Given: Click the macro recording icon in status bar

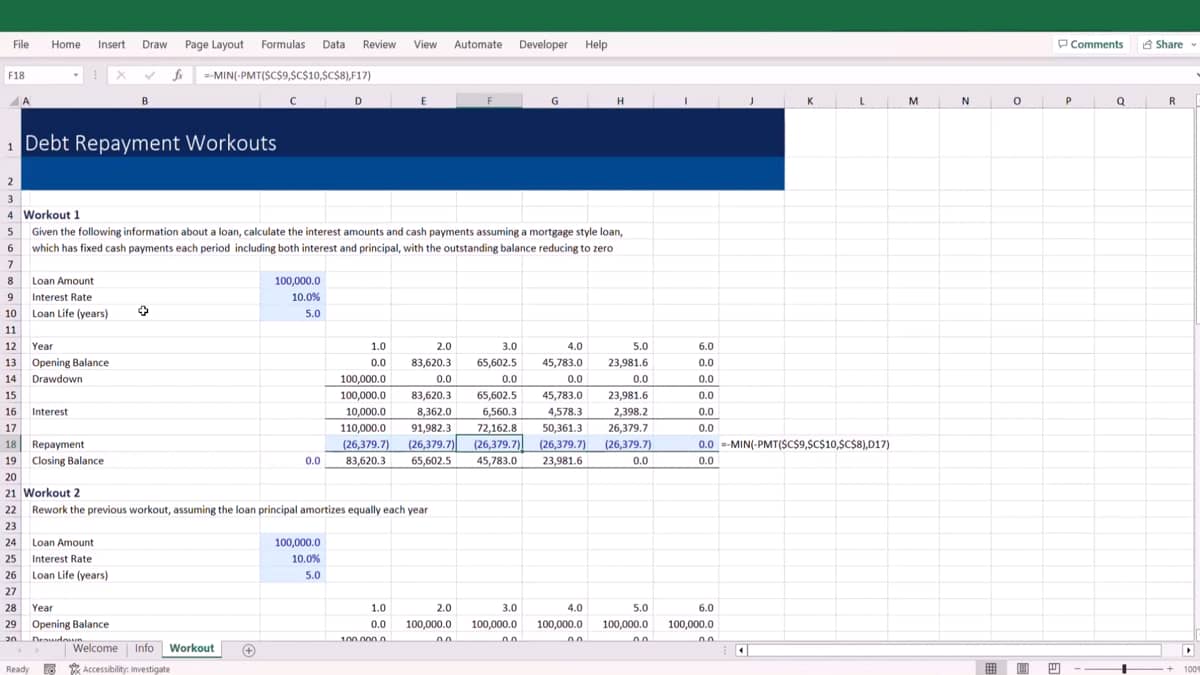Looking at the screenshot, I should point(49,669).
